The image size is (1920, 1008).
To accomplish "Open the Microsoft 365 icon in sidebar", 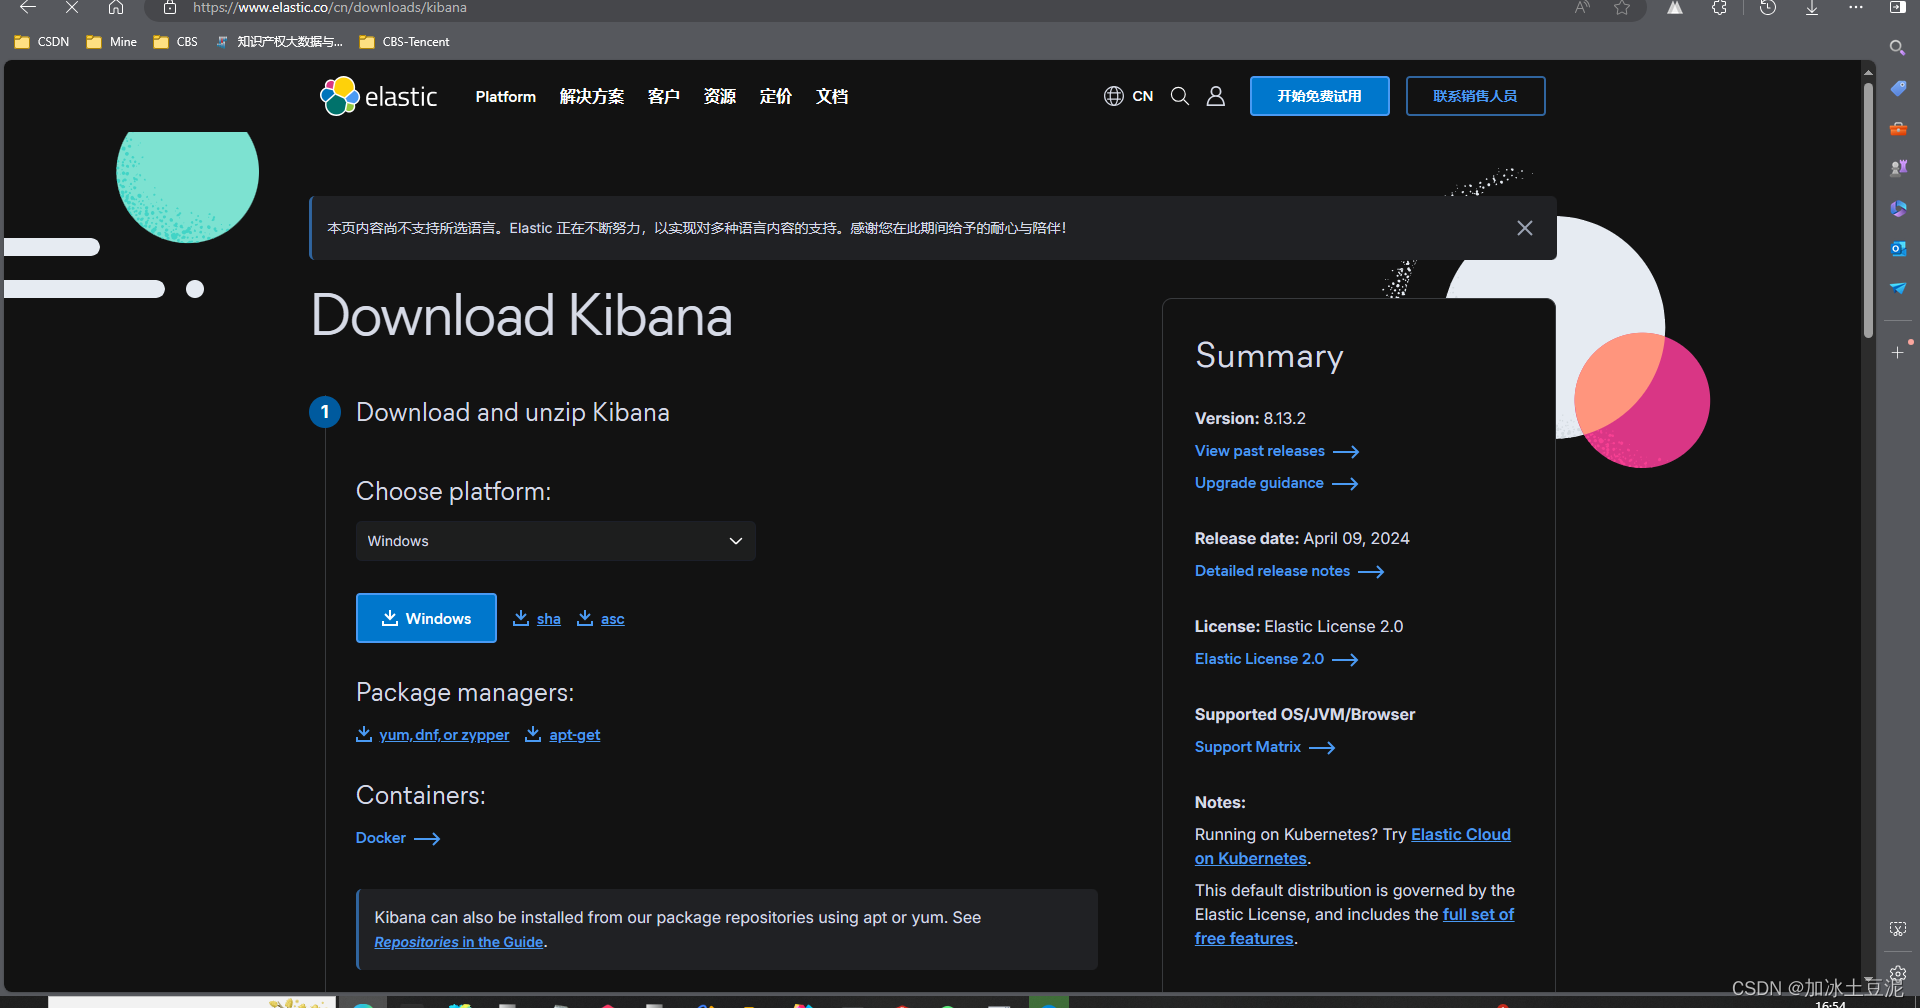I will [x=1898, y=208].
